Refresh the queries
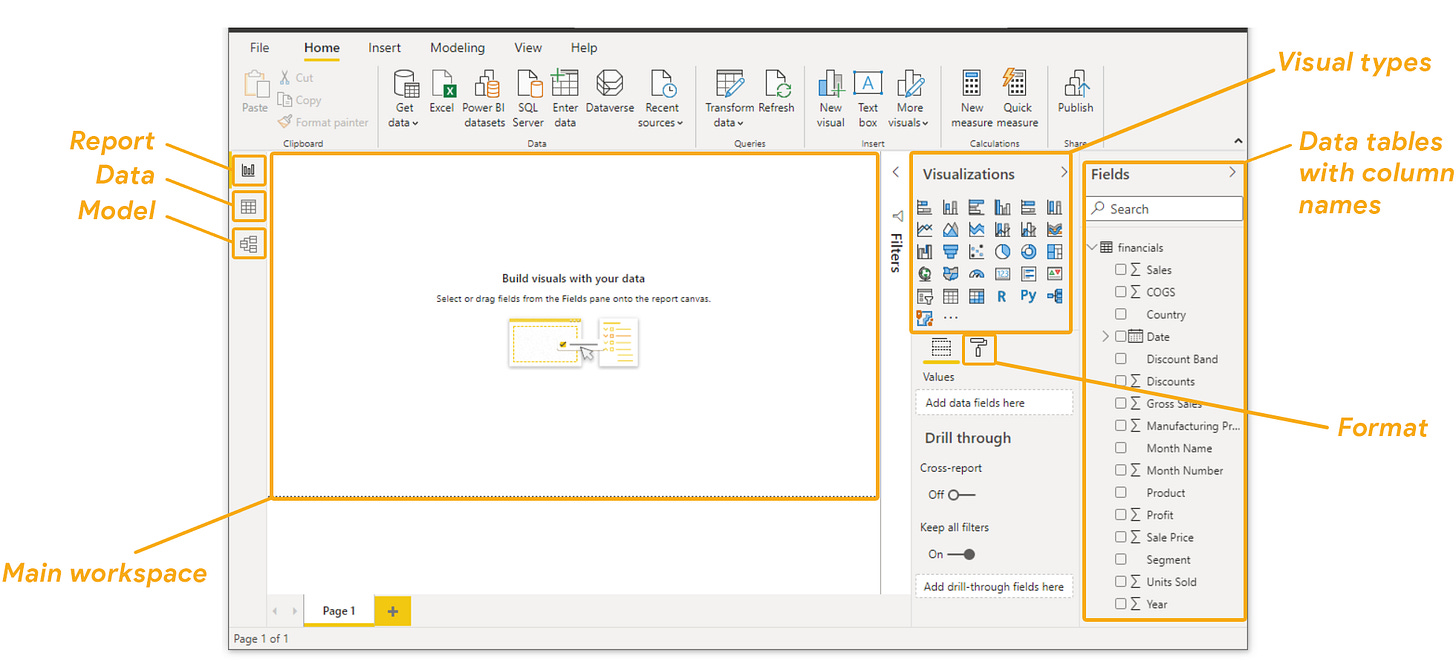This screenshot has width=1456, height=662. 776,92
